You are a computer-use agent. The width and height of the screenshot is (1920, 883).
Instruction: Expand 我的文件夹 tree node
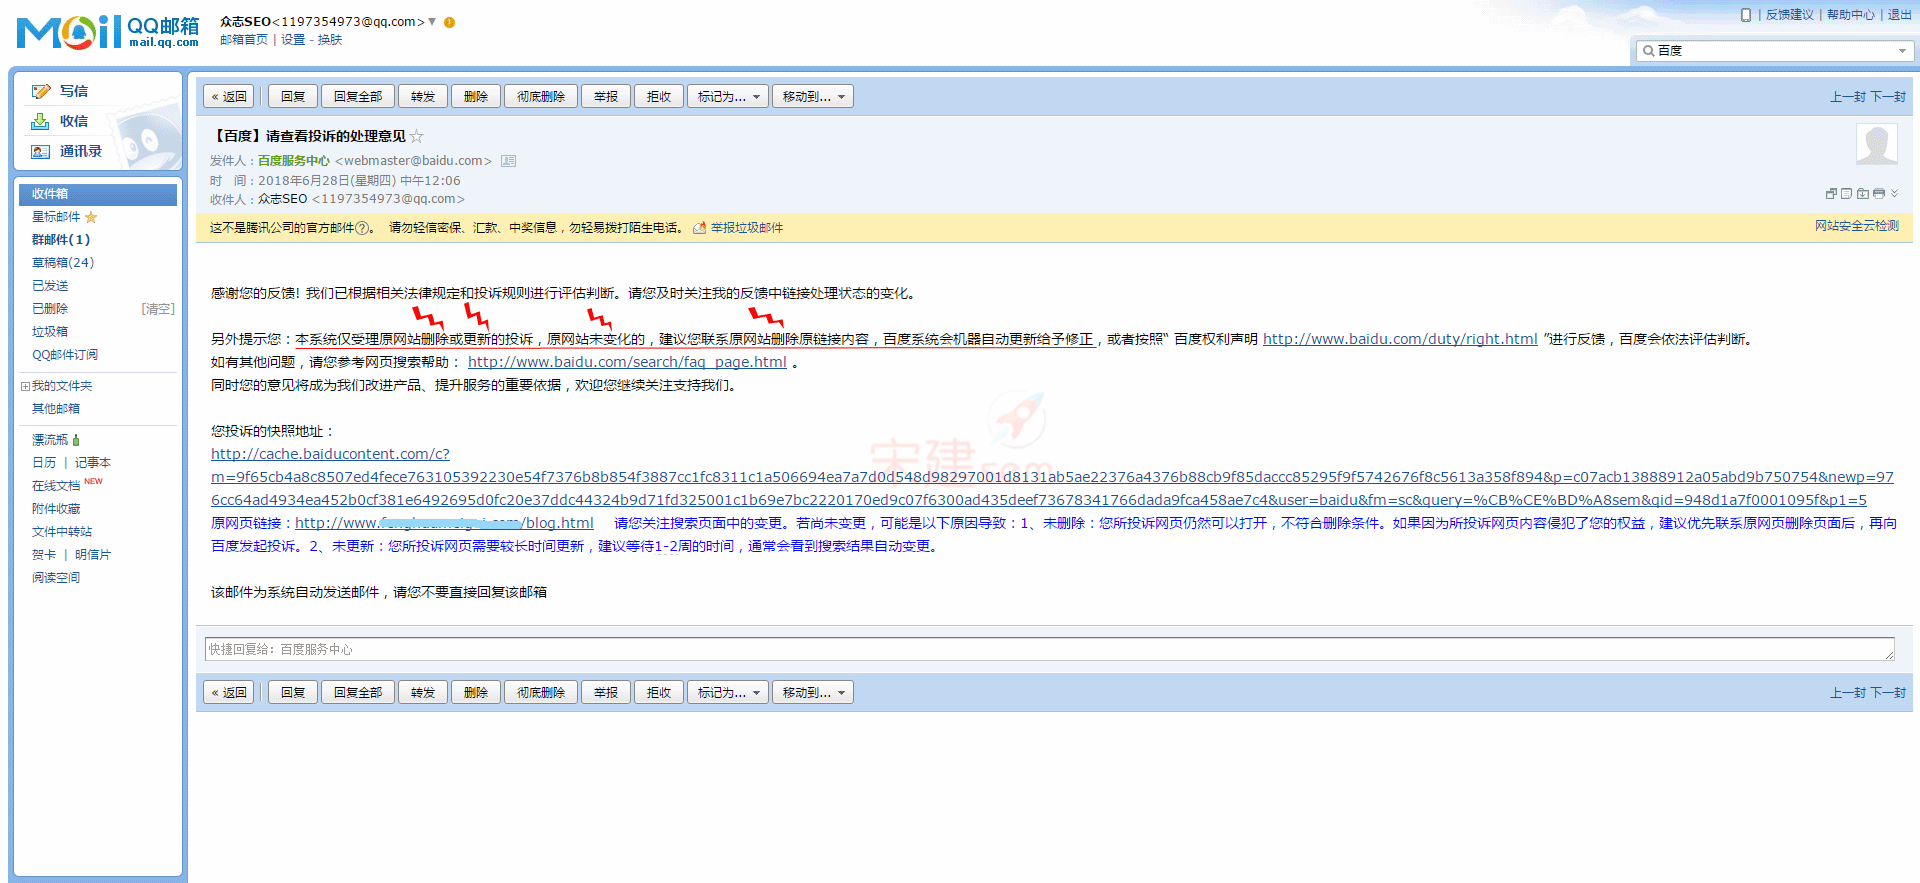(x=25, y=386)
